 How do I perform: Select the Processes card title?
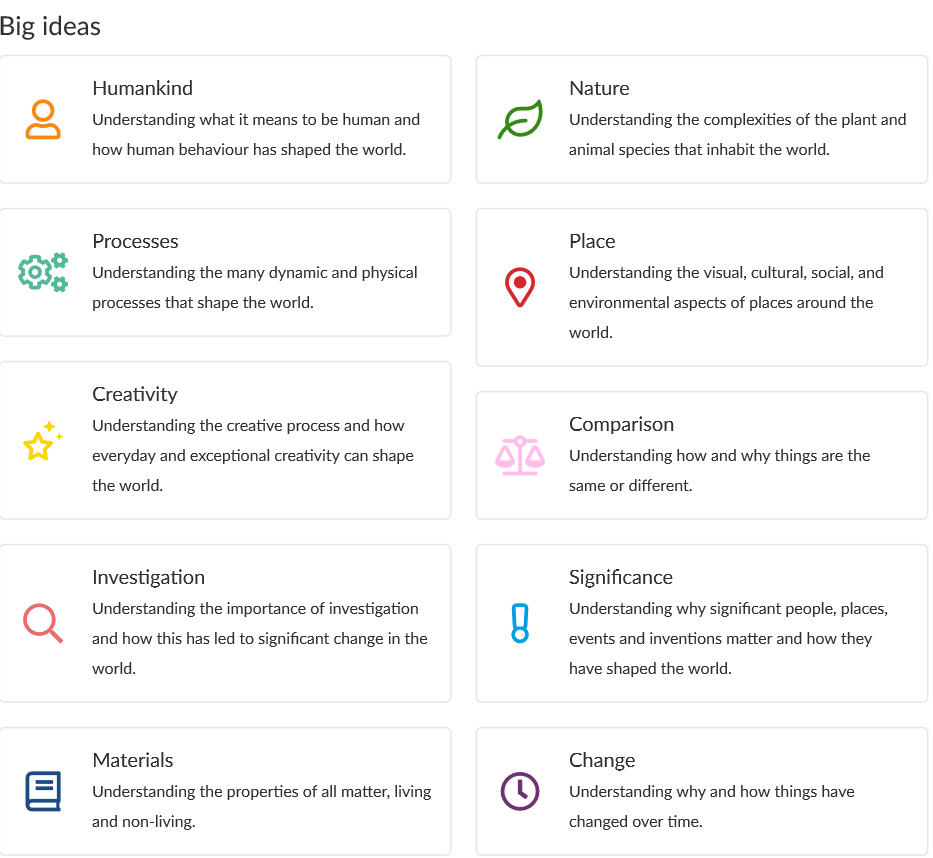coord(136,241)
